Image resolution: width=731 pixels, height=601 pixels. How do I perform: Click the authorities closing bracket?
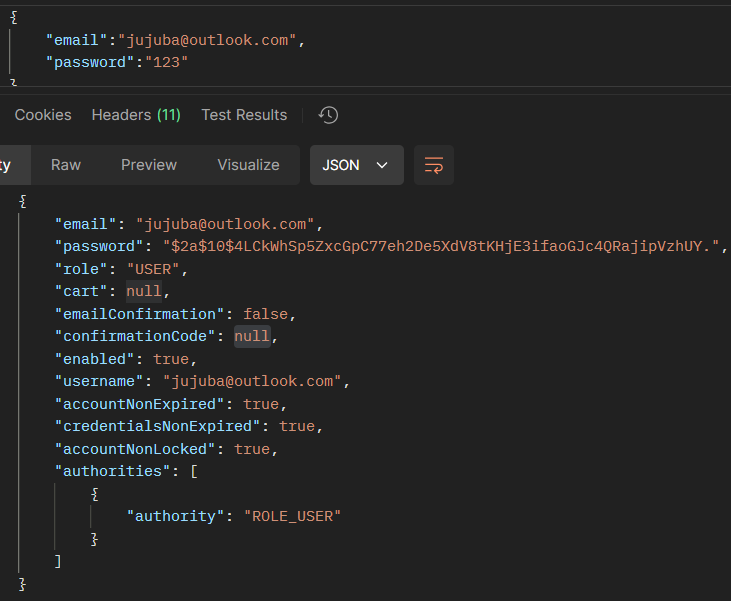[x=58, y=561]
